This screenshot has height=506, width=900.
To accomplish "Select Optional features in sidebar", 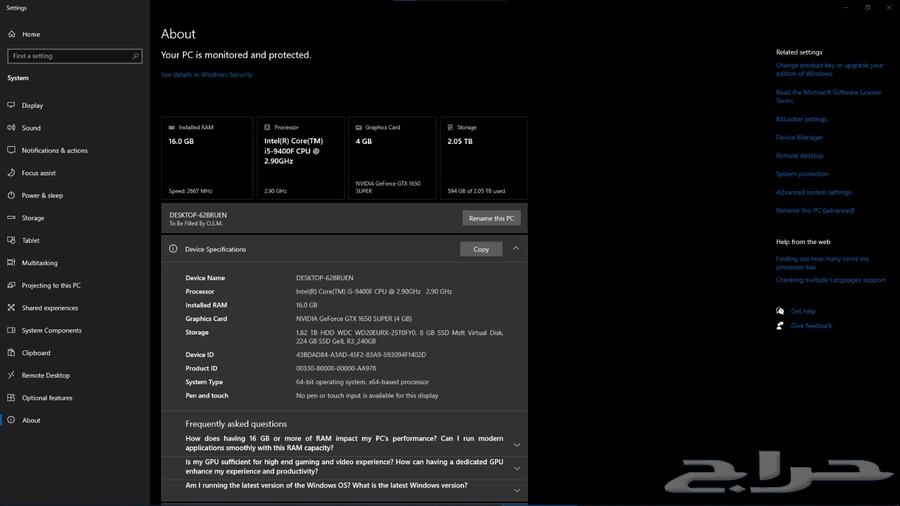I will (47, 398).
